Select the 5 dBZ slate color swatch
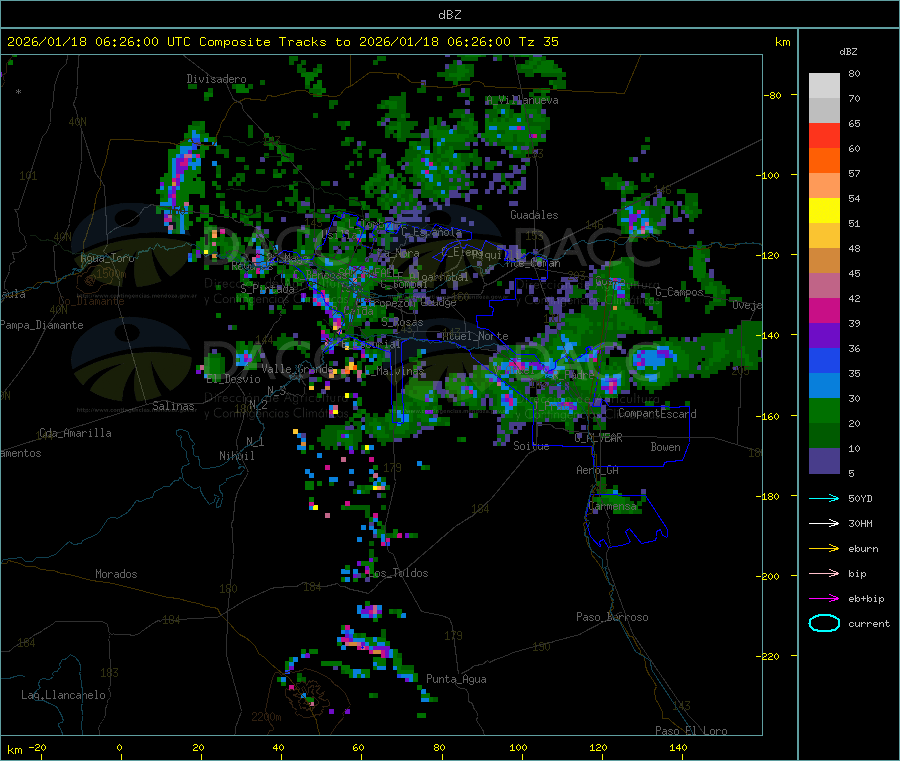Viewport: 900px width, 761px height. coord(824,461)
